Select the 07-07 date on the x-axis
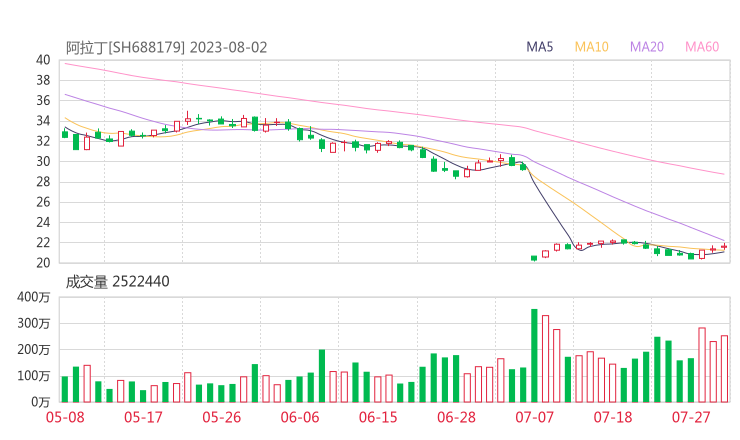Image resolution: width=740 pixels, height=440 pixels. tap(534, 417)
